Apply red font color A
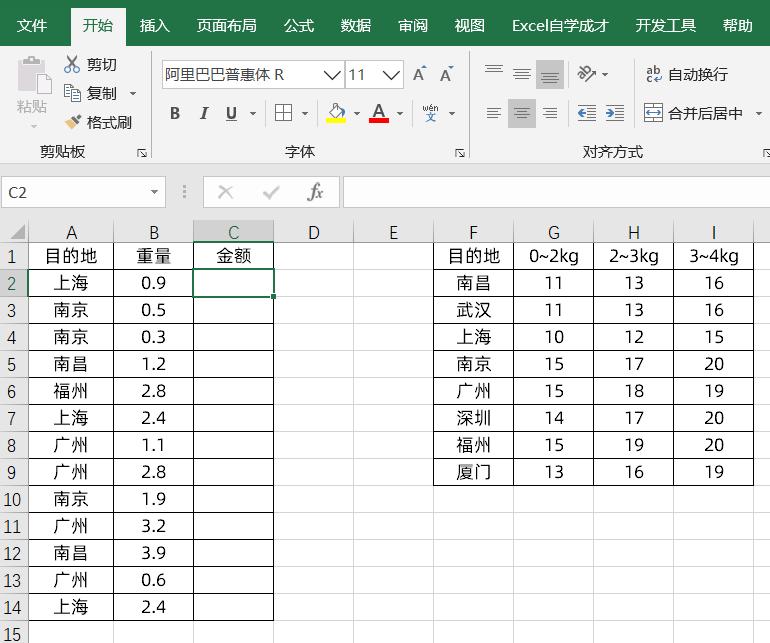This screenshot has height=643, width=770. [x=379, y=113]
